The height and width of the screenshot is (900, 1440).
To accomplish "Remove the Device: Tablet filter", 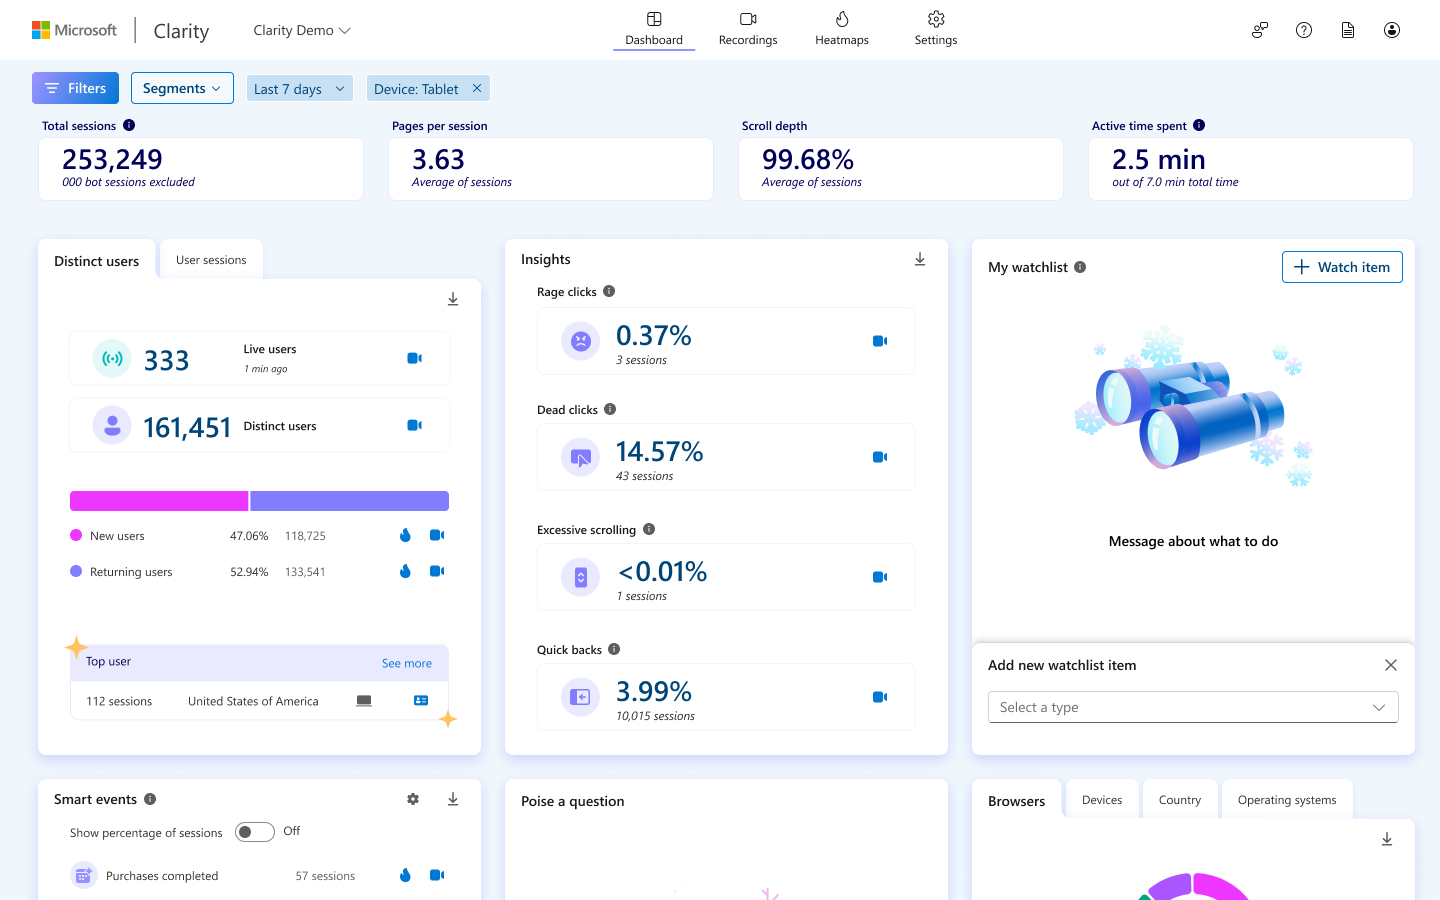I will [478, 87].
